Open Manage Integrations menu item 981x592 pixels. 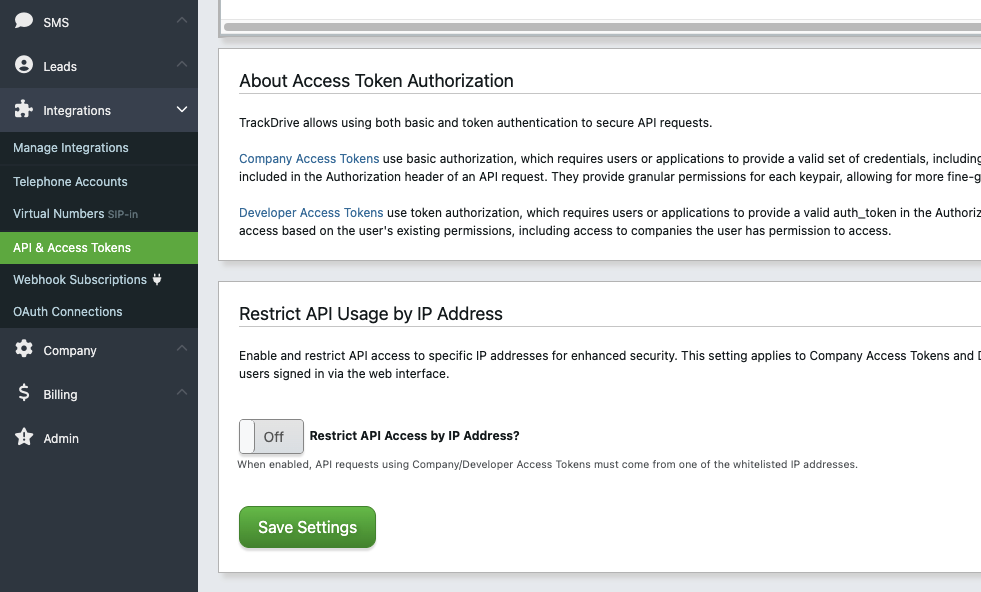[x=71, y=148]
